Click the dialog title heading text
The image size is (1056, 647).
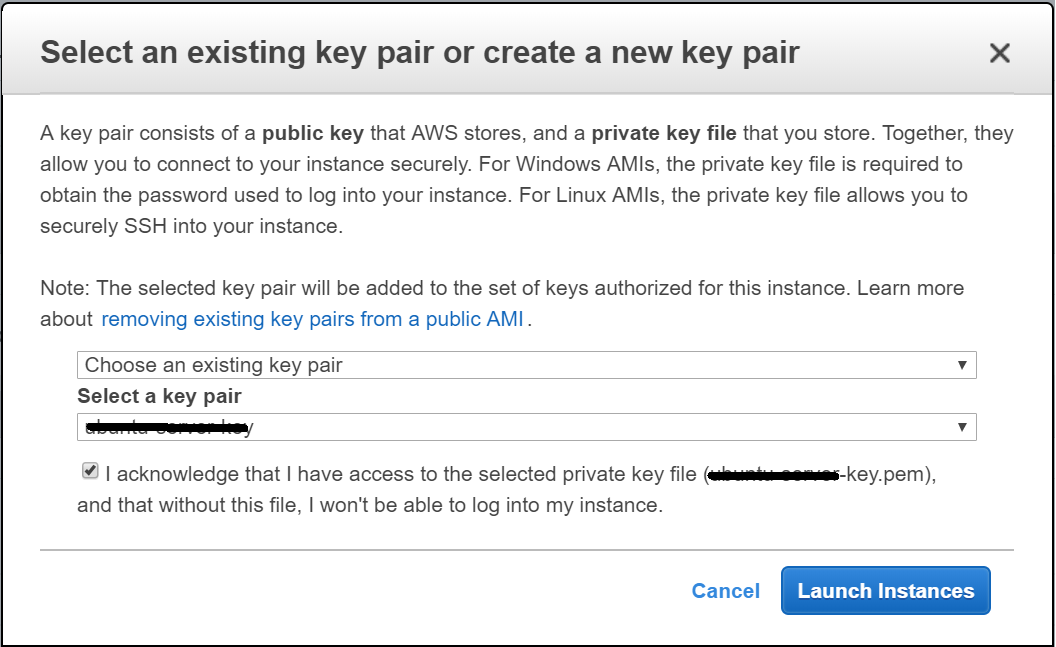(x=420, y=53)
